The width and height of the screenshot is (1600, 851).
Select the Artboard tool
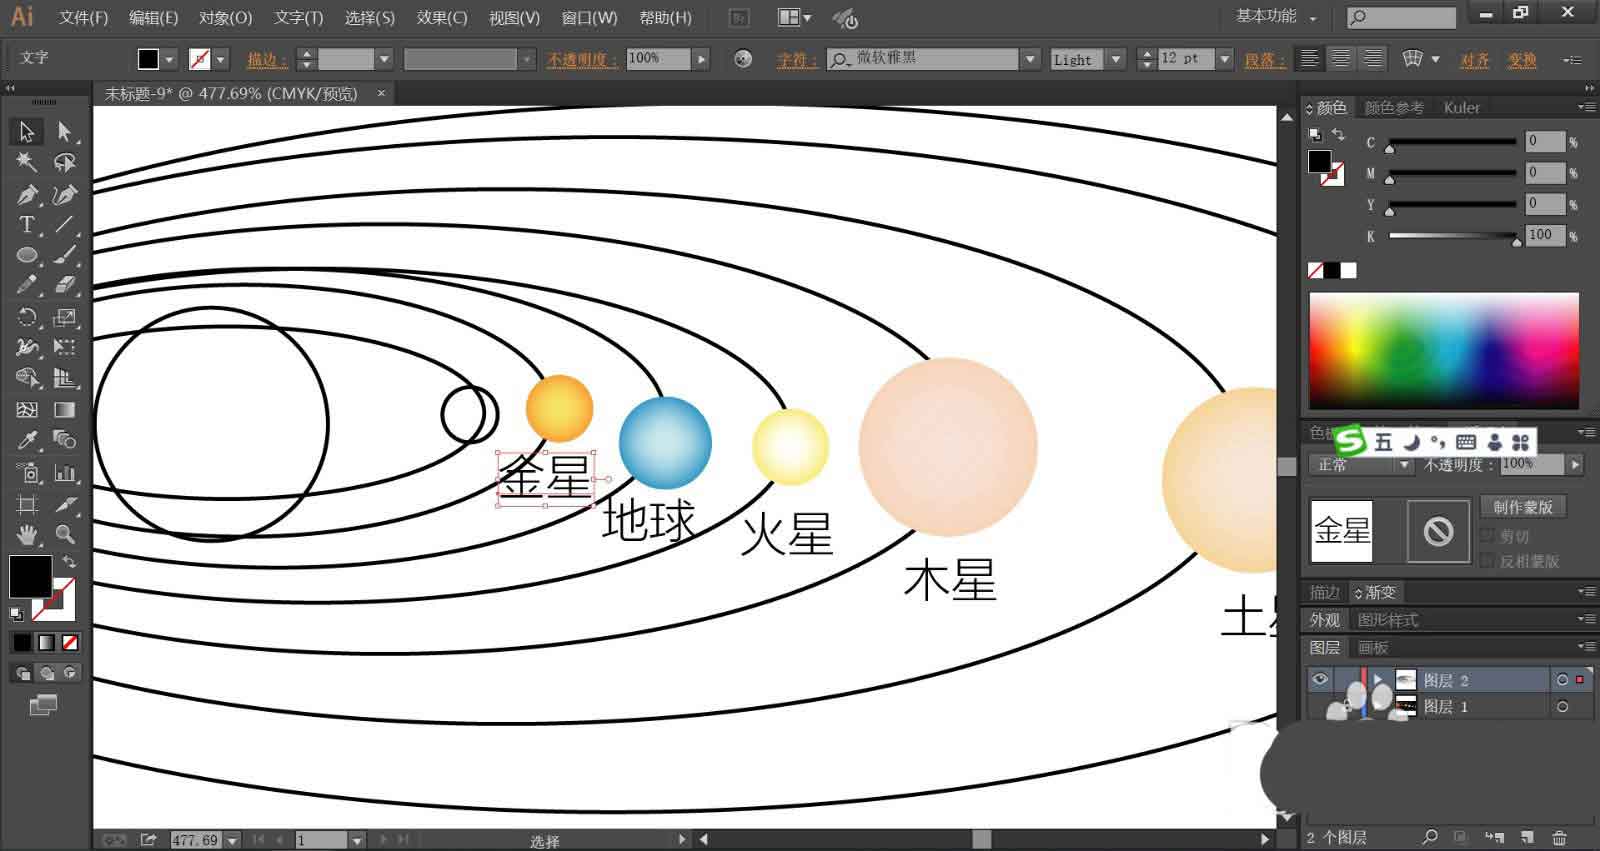pos(27,504)
